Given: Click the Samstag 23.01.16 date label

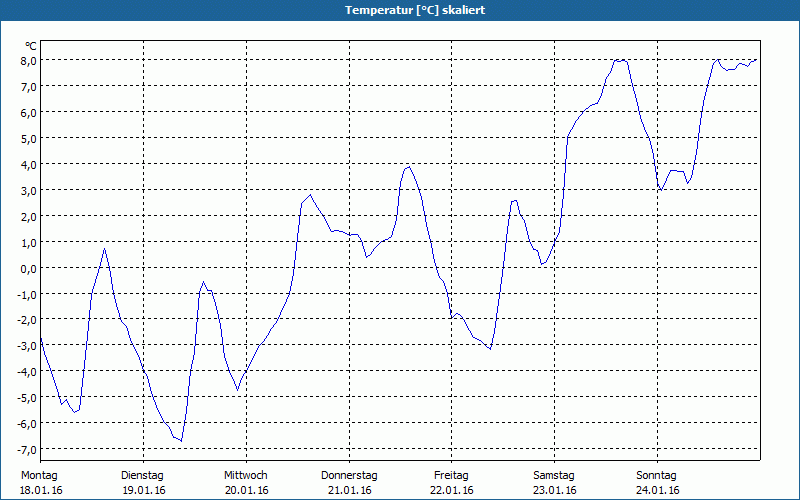Looking at the screenshot, I should pos(554,483).
